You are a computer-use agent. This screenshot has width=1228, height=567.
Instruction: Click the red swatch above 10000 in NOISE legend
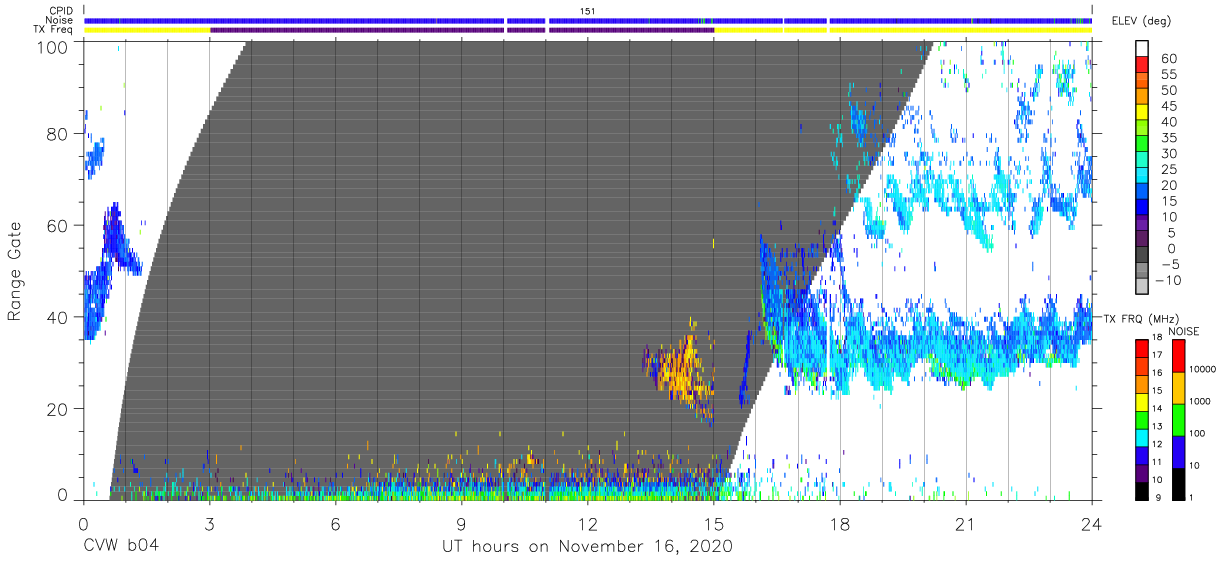(x=1179, y=355)
